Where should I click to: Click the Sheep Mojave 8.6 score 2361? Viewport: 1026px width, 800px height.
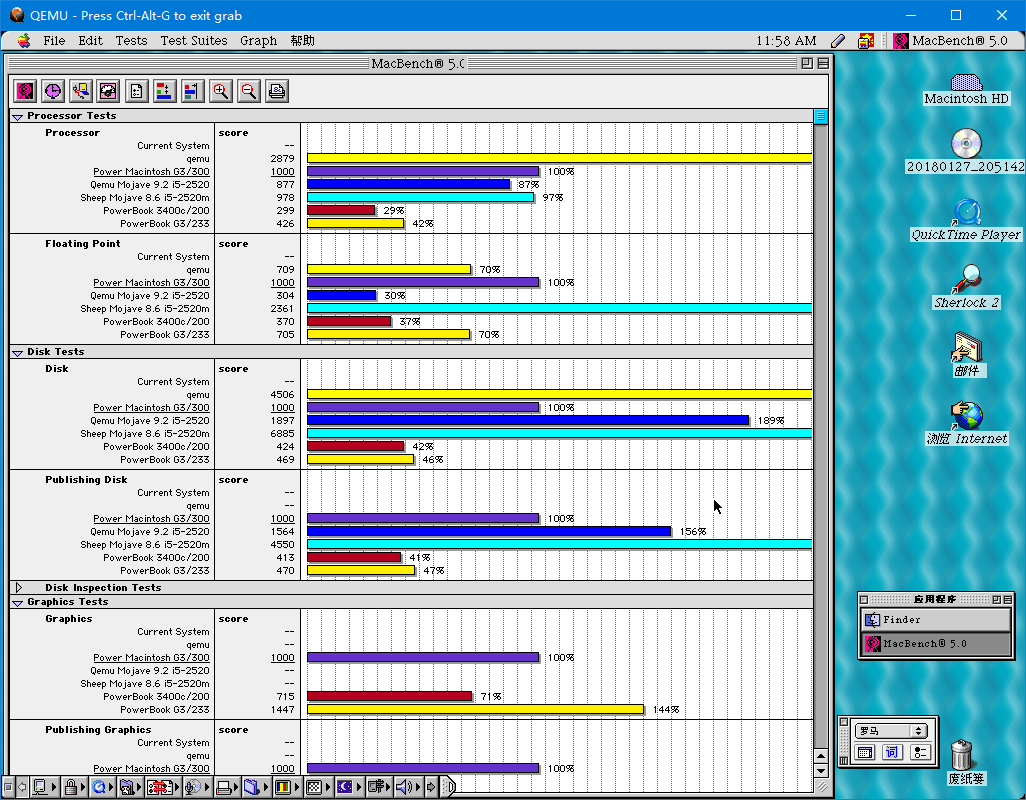click(x=282, y=309)
